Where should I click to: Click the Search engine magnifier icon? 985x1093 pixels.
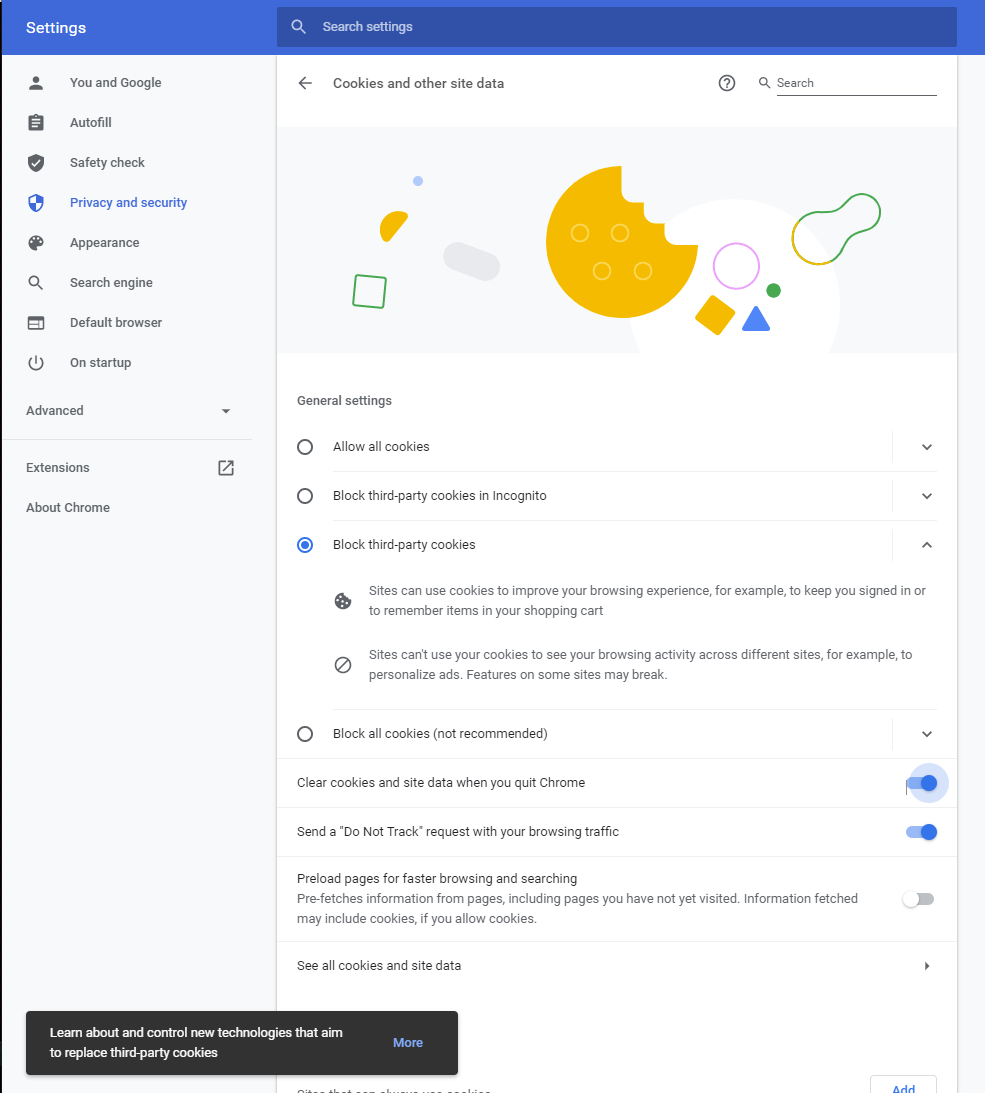click(x=36, y=283)
